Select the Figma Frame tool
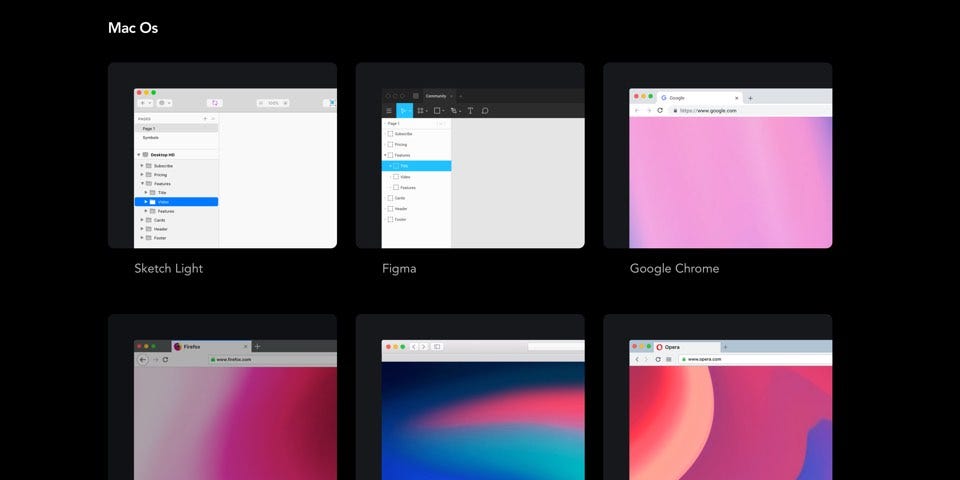960x480 pixels. (422, 111)
